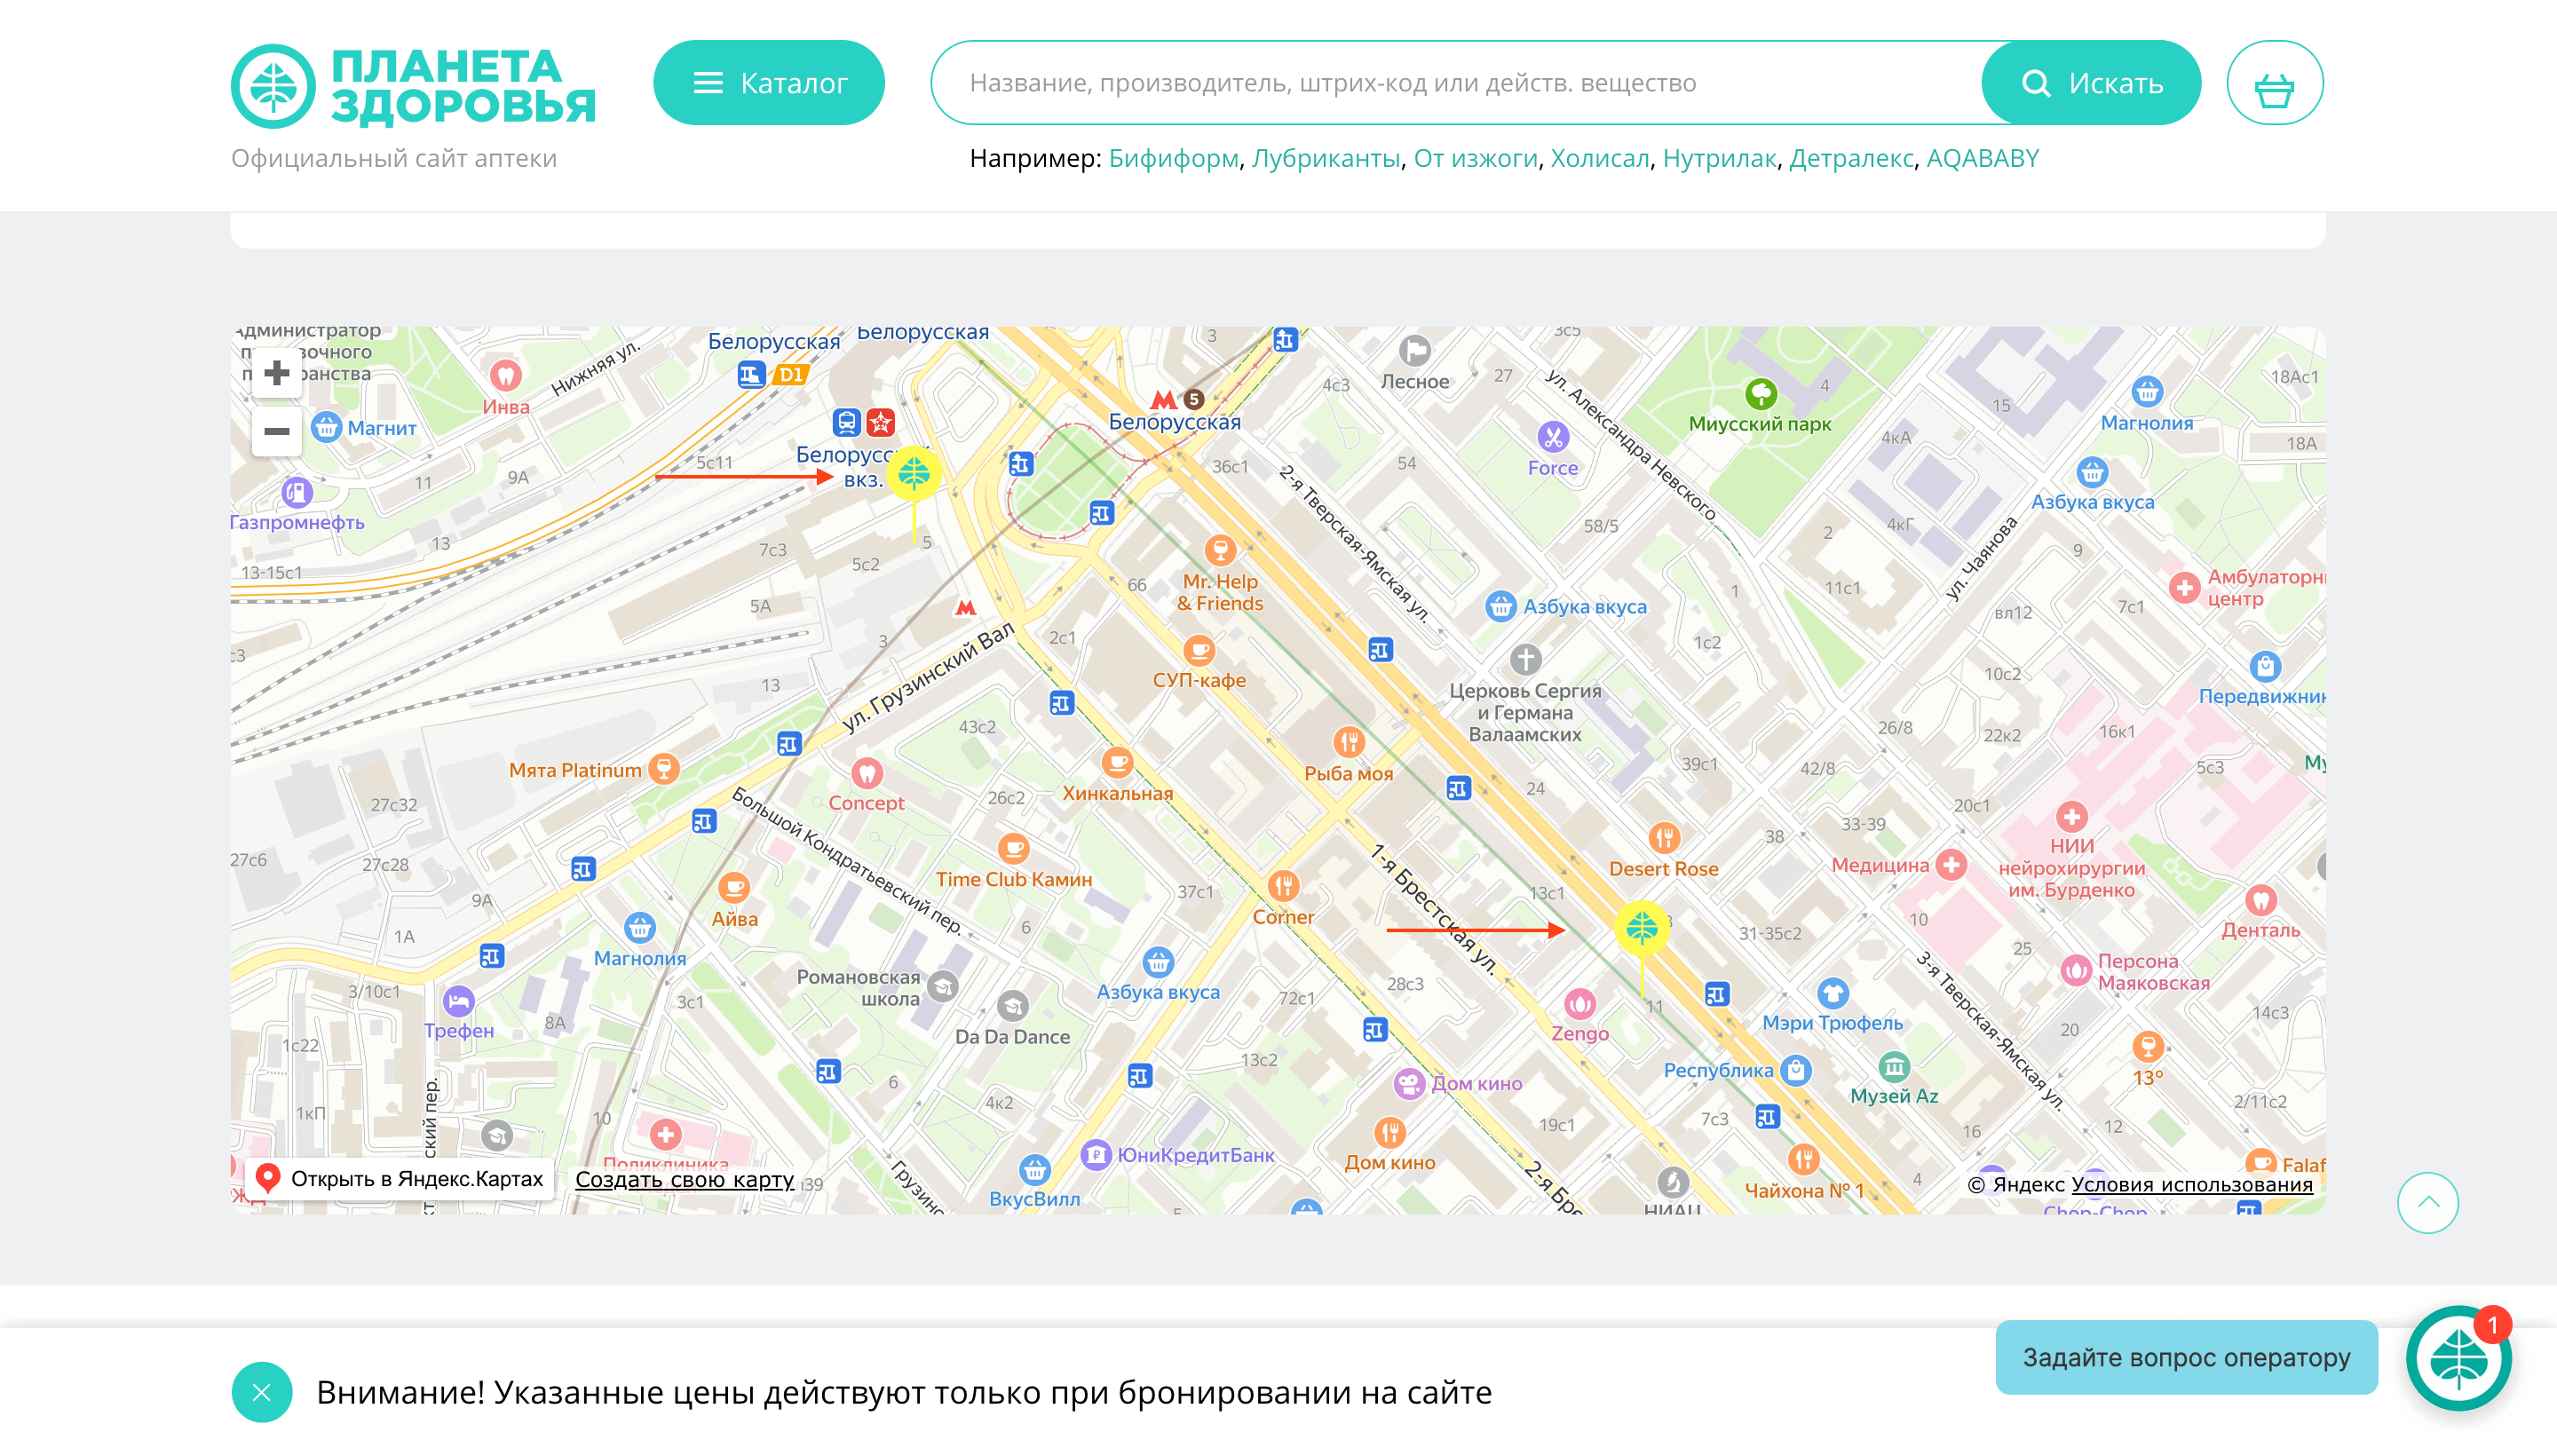Click the Corner restaurant icon
Screen dimensions: 2557x1456
coord(1283,885)
